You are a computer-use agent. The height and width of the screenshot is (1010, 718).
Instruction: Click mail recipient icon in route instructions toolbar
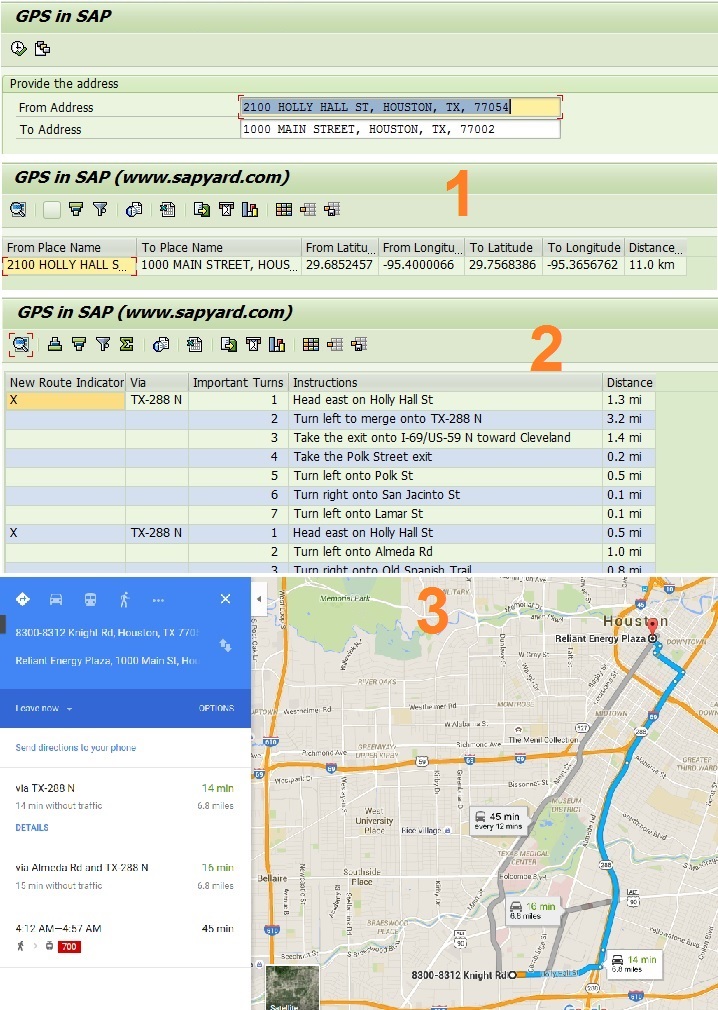[x=253, y=345]
